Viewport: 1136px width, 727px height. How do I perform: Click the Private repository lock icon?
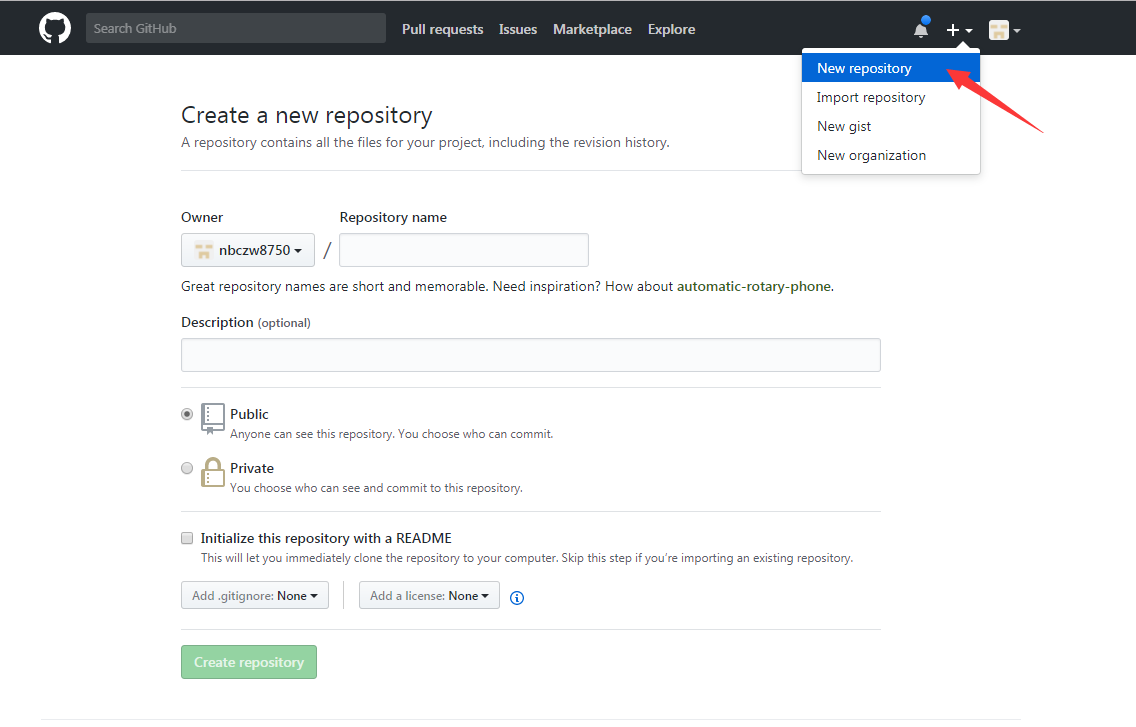coord(212,472)
